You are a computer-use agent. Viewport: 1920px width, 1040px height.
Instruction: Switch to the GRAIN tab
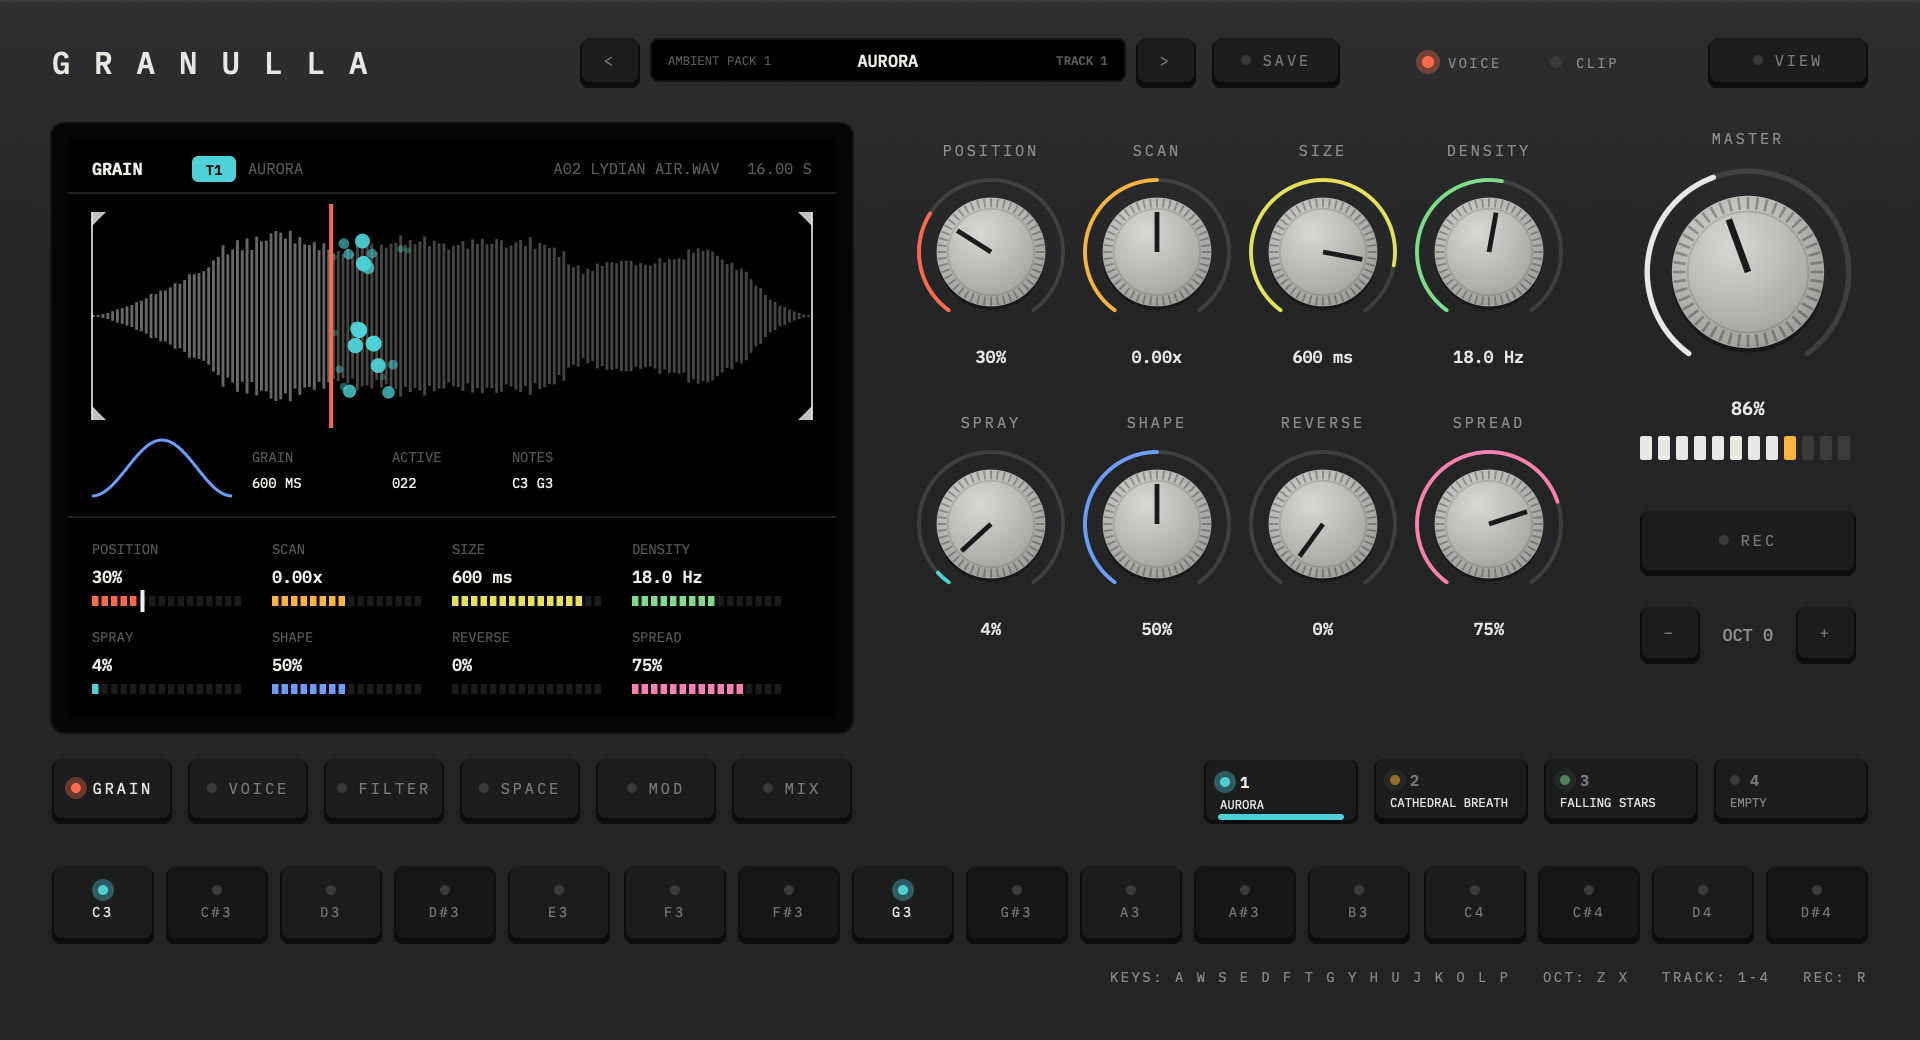[x=112, y=789]
